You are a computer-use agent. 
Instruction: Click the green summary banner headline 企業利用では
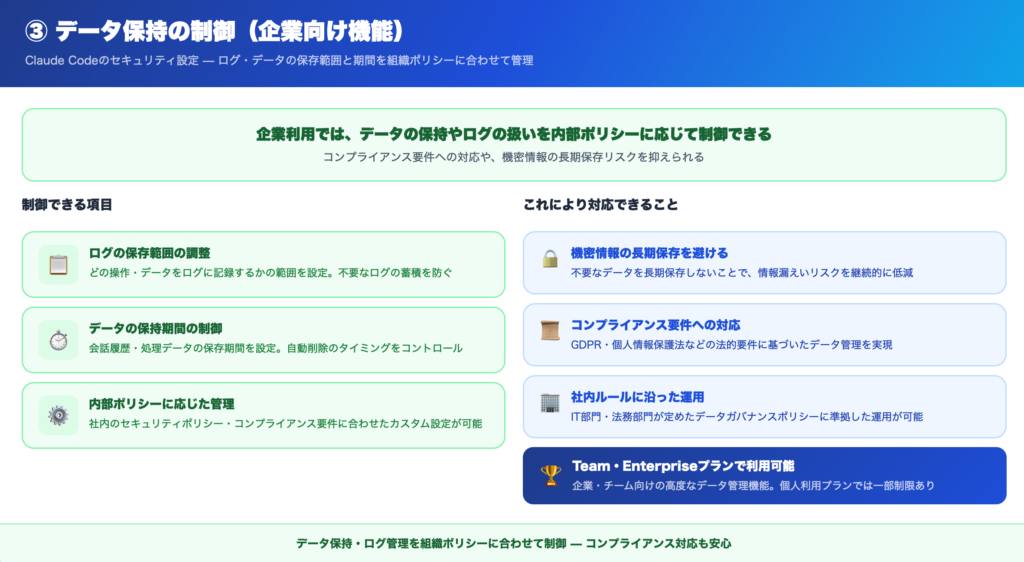pyautogui.click(x=513, y=134)
